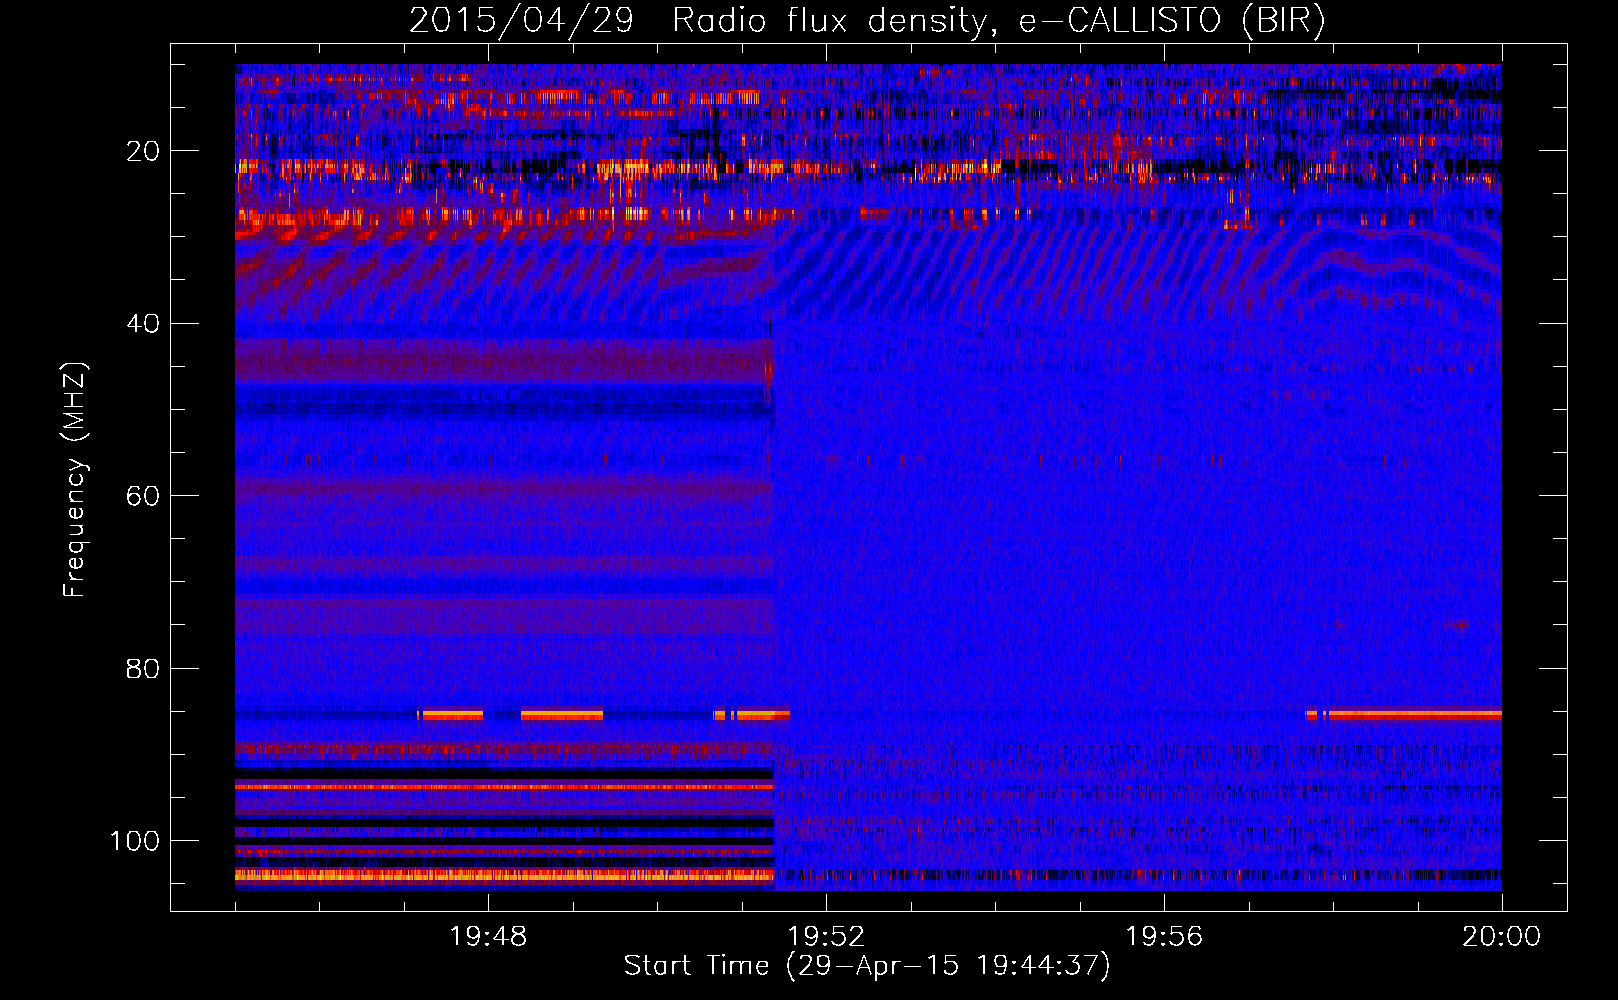Click the '20:00' time tick label
Screen dimensions: 1618x1000
(x=1501, y=937)
